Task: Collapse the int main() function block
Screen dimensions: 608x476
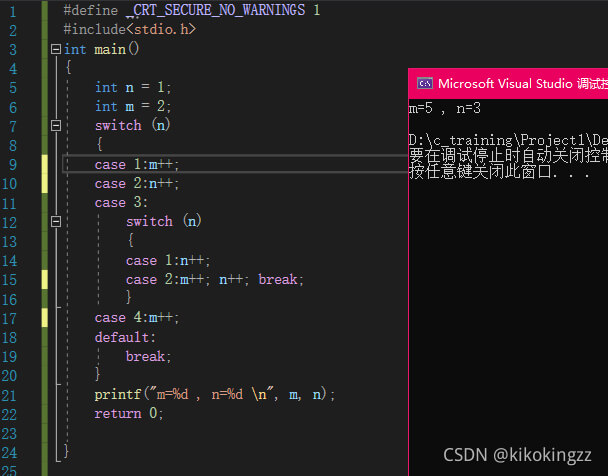Action: pyautogui.click(x=55, y=49)
